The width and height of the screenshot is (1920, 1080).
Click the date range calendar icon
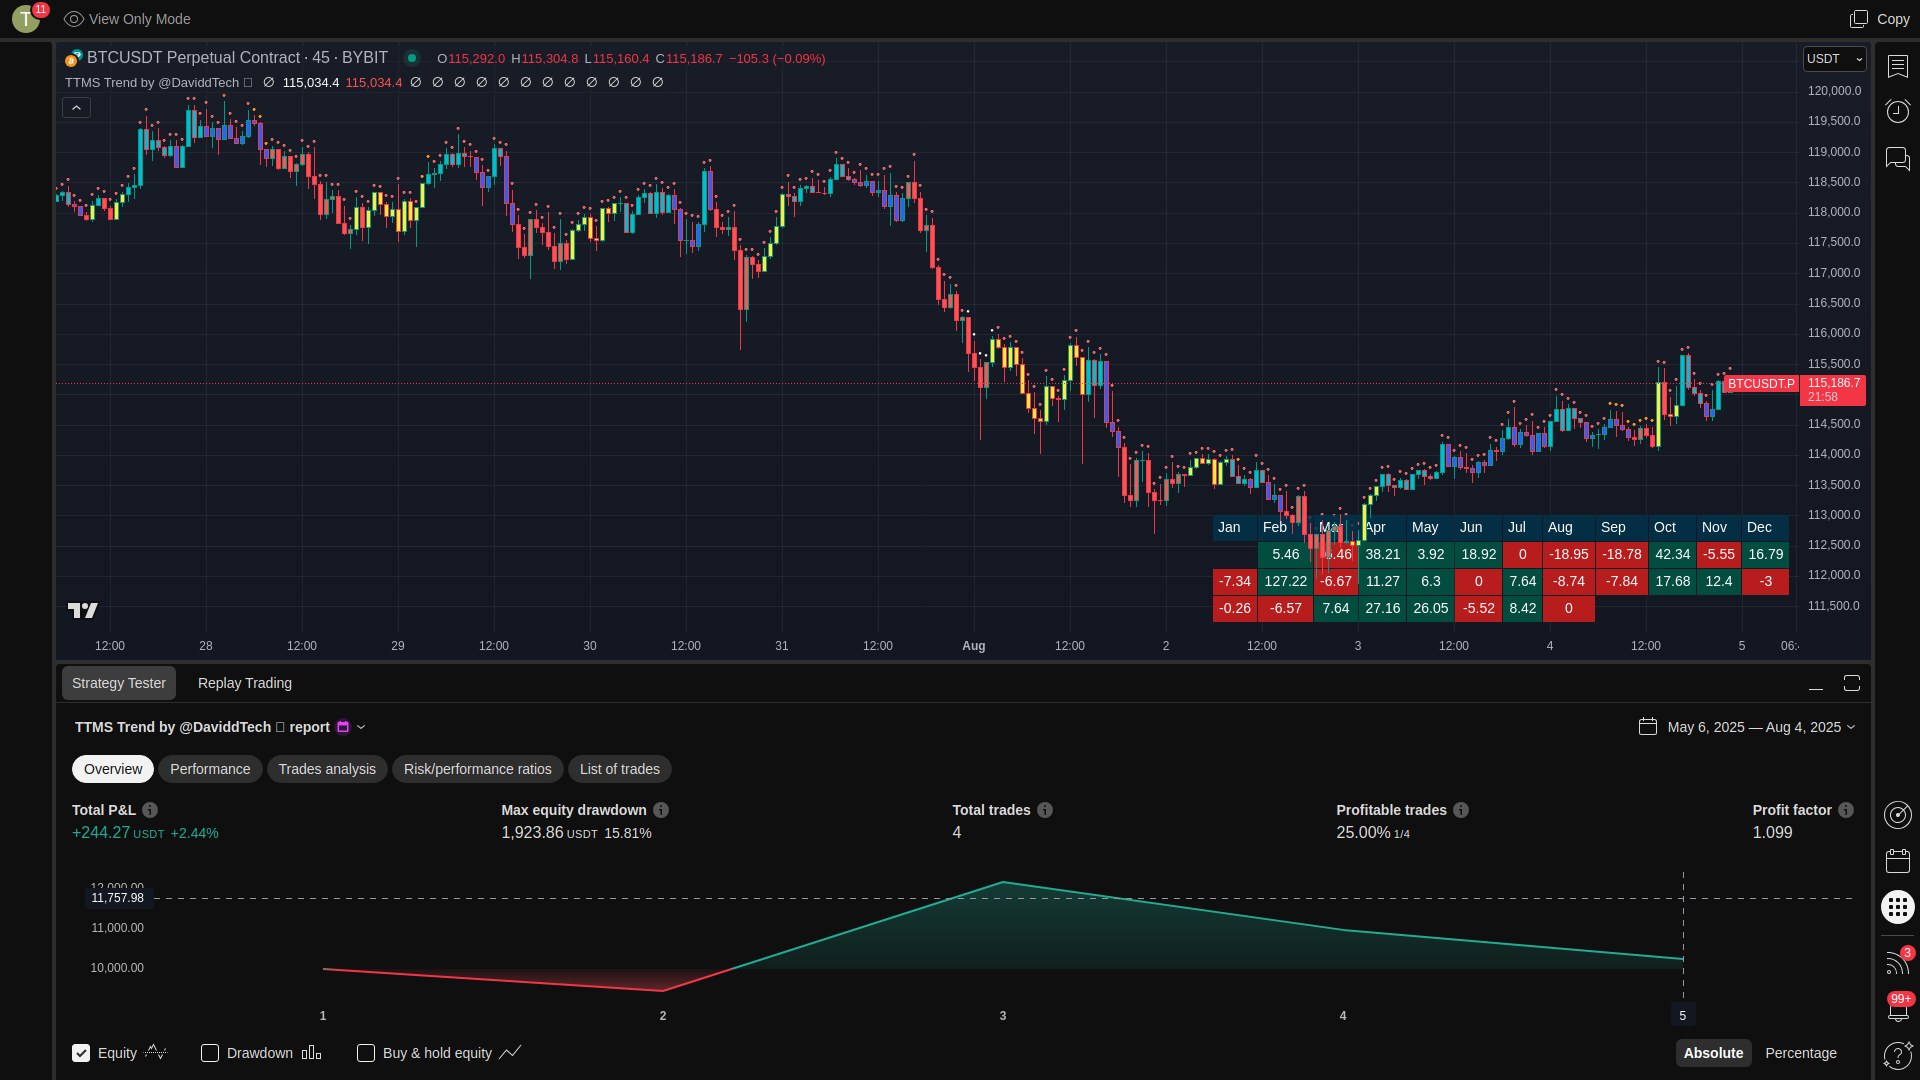pos(1648,727)
